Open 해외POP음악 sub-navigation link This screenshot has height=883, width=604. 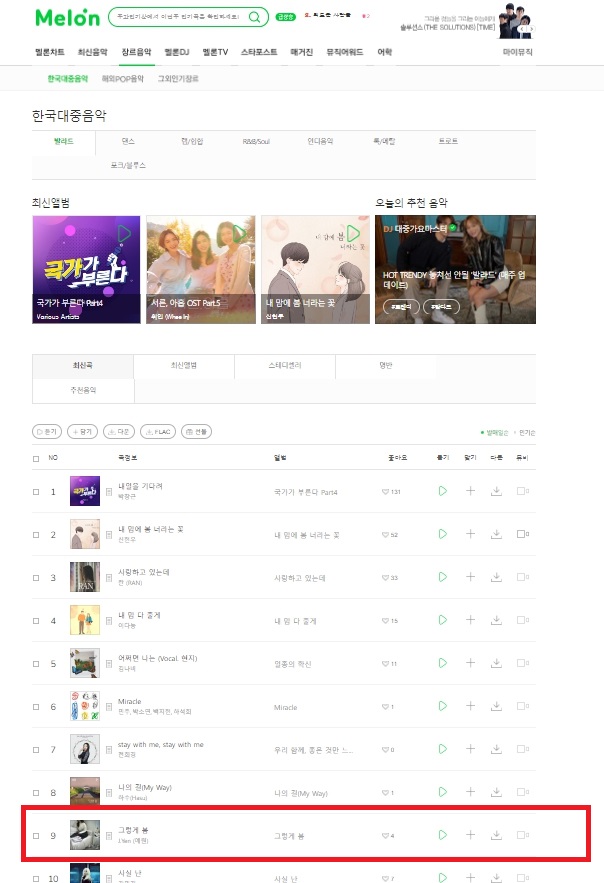pyautogui.click(x=123, y=79)
